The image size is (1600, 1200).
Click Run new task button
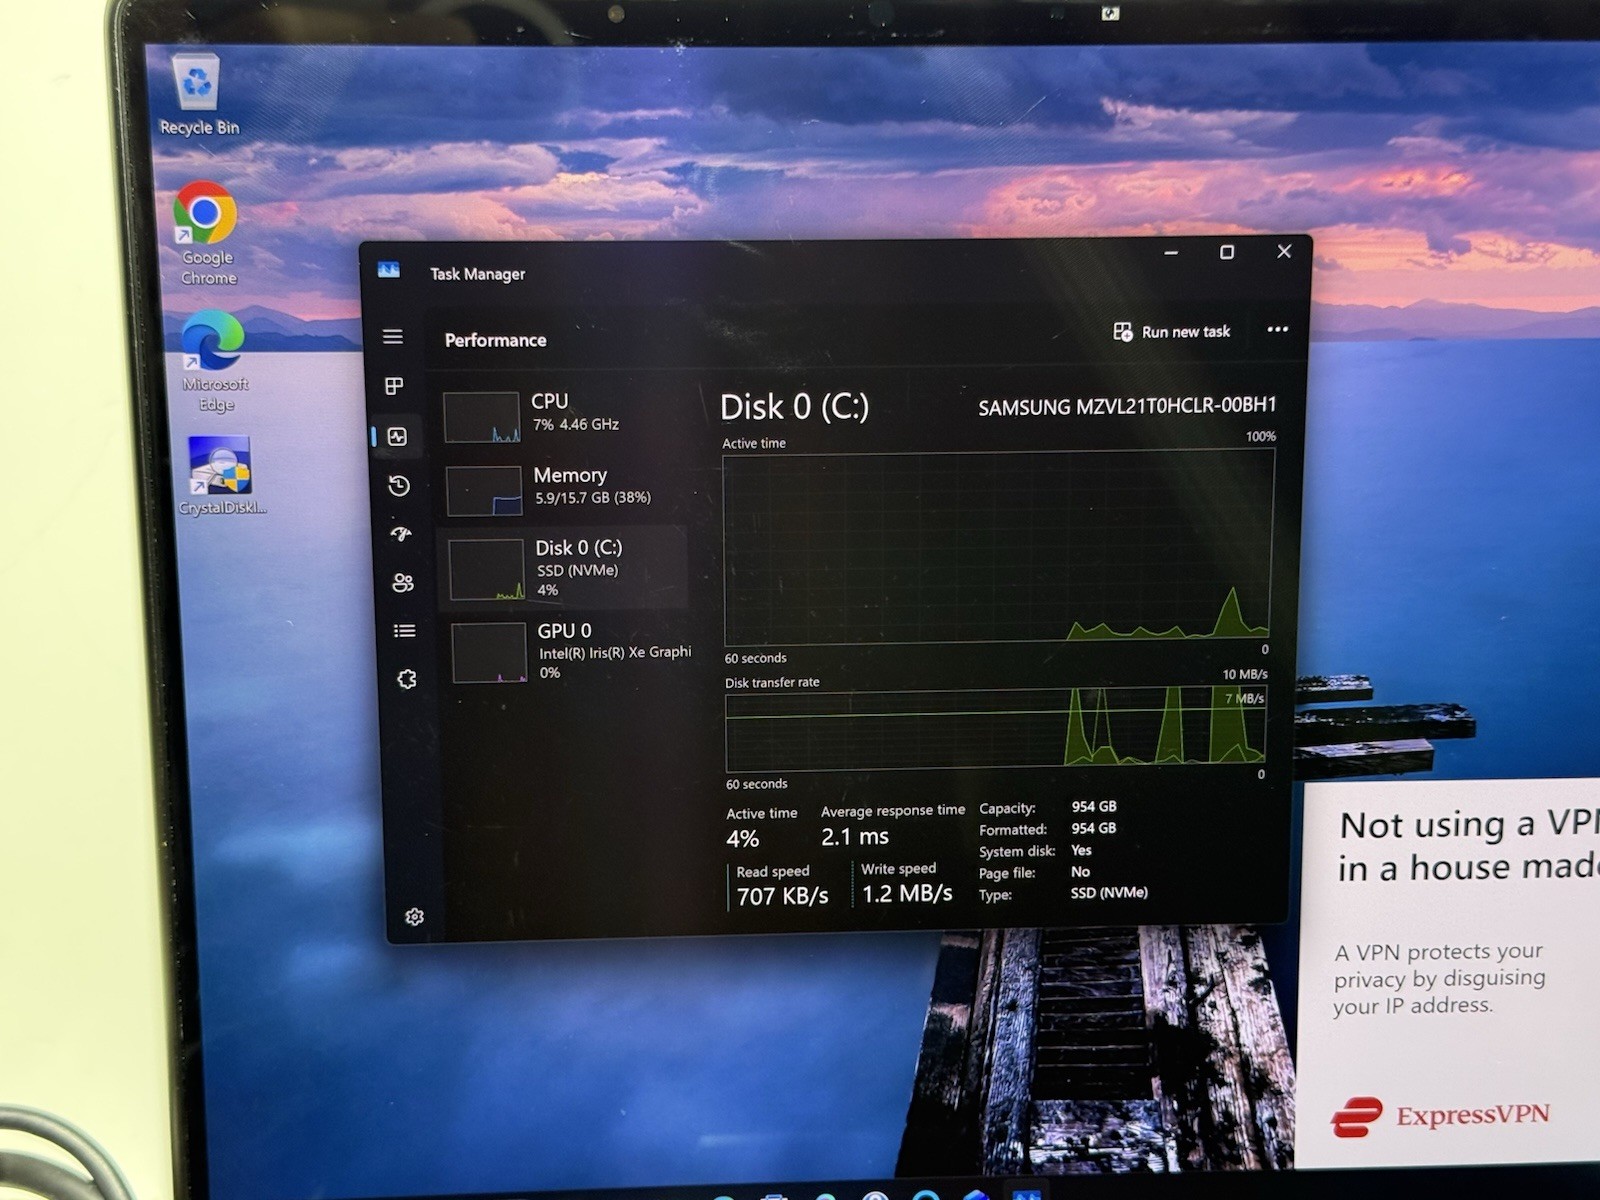(x=1172, y=332)
